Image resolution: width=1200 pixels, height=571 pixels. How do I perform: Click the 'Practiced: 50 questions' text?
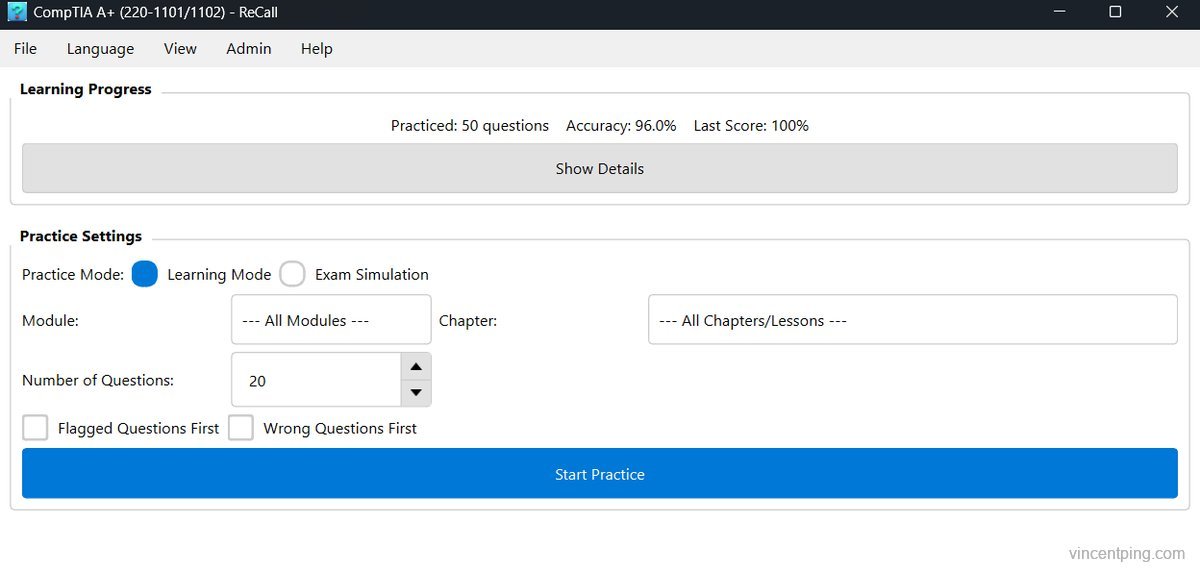coord(470,126)
